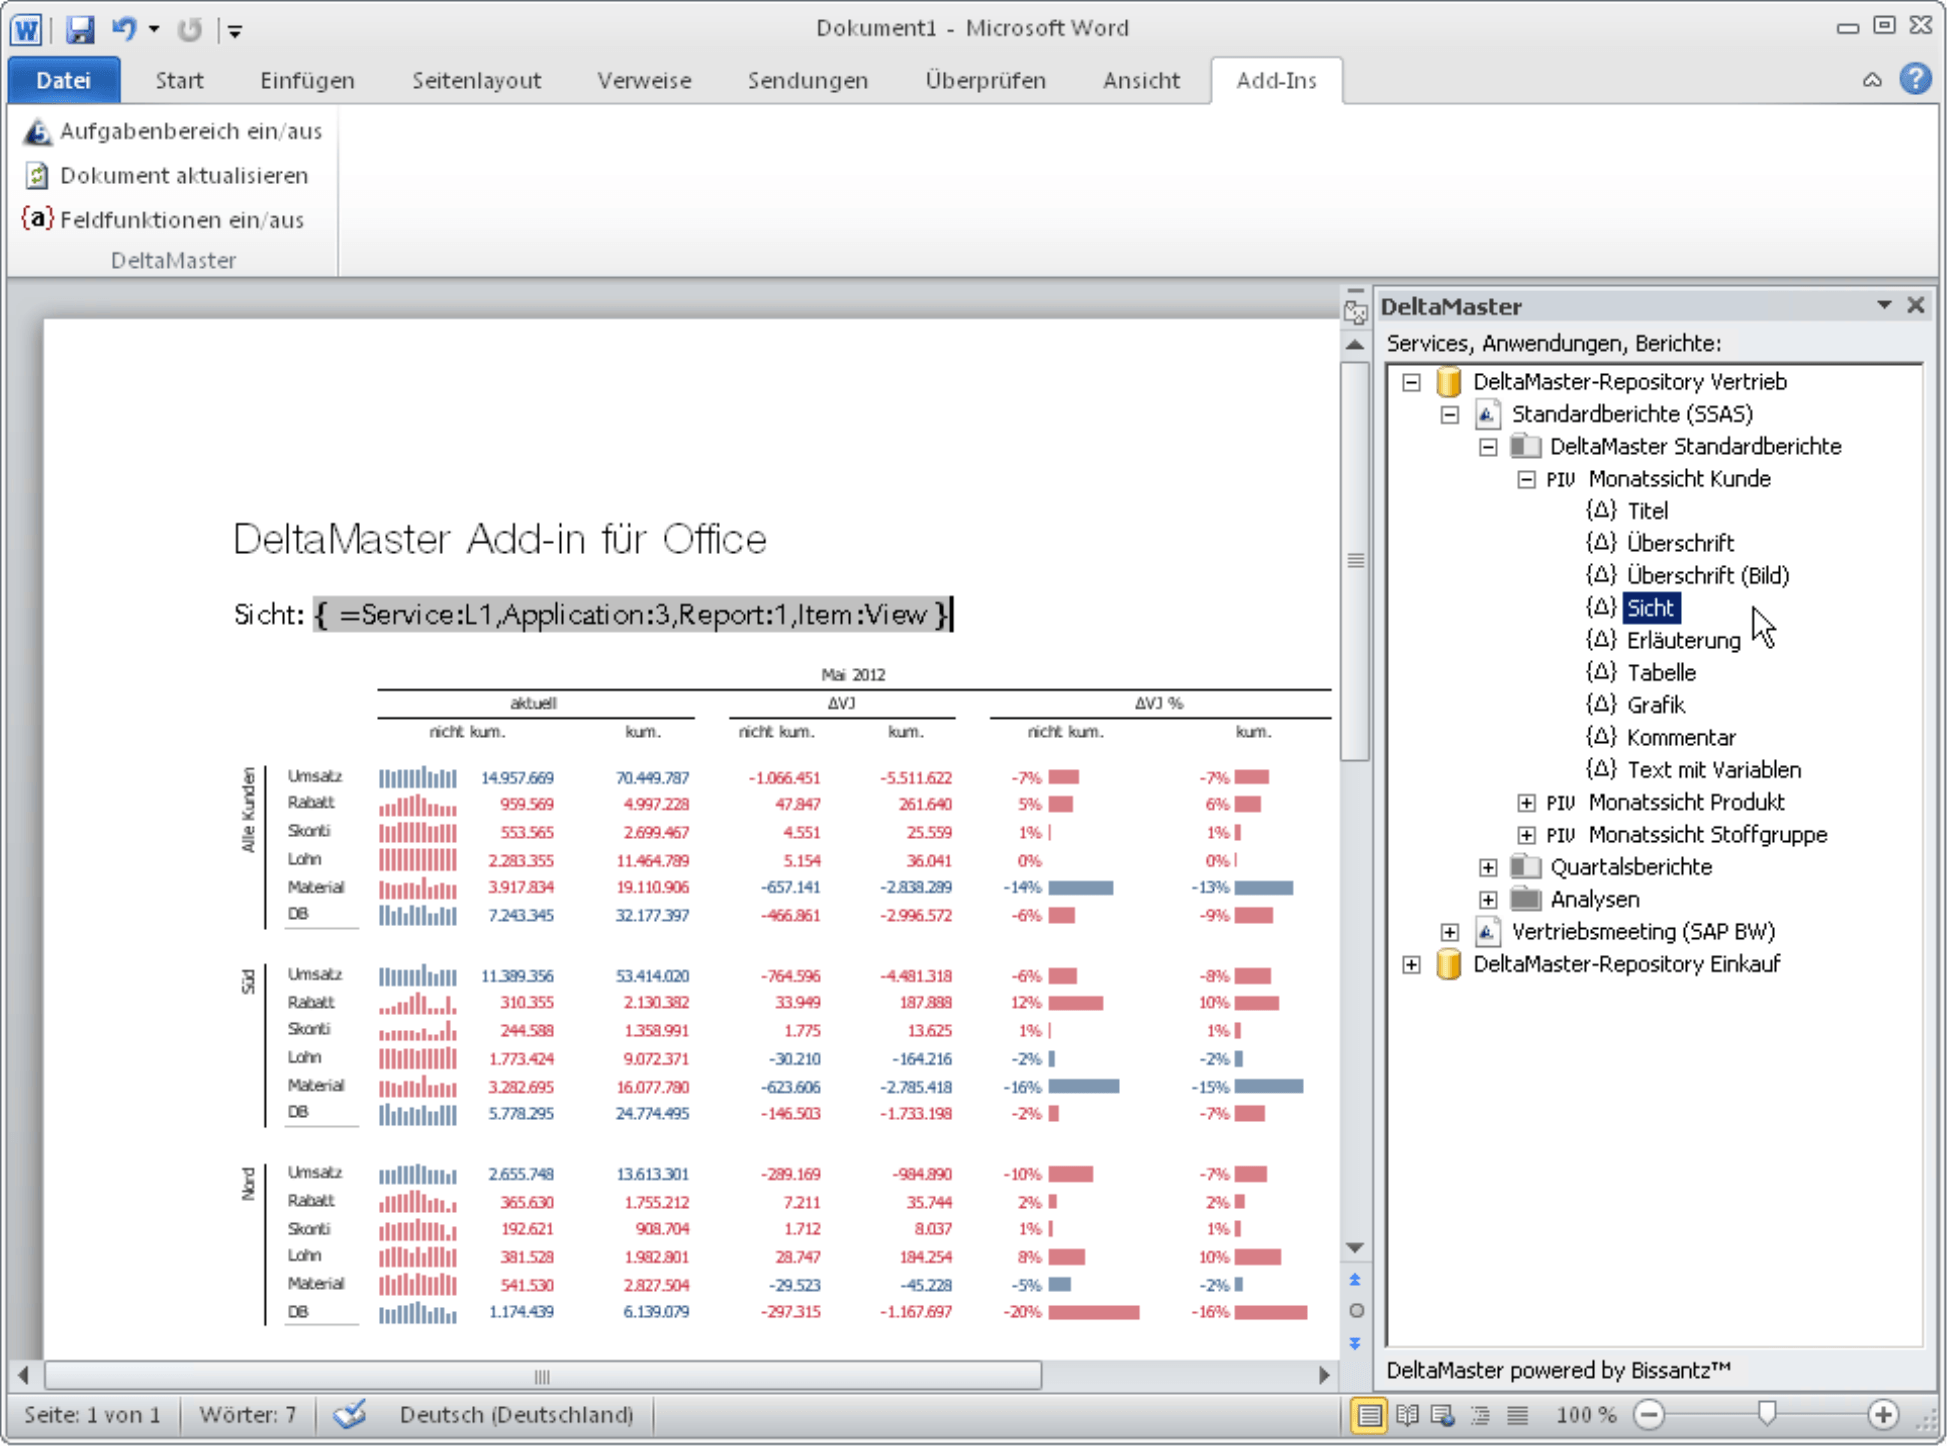Click the Save icon in quick access toolbar
This screenshot has height=1446, width=1947.
tap(79, 29)
